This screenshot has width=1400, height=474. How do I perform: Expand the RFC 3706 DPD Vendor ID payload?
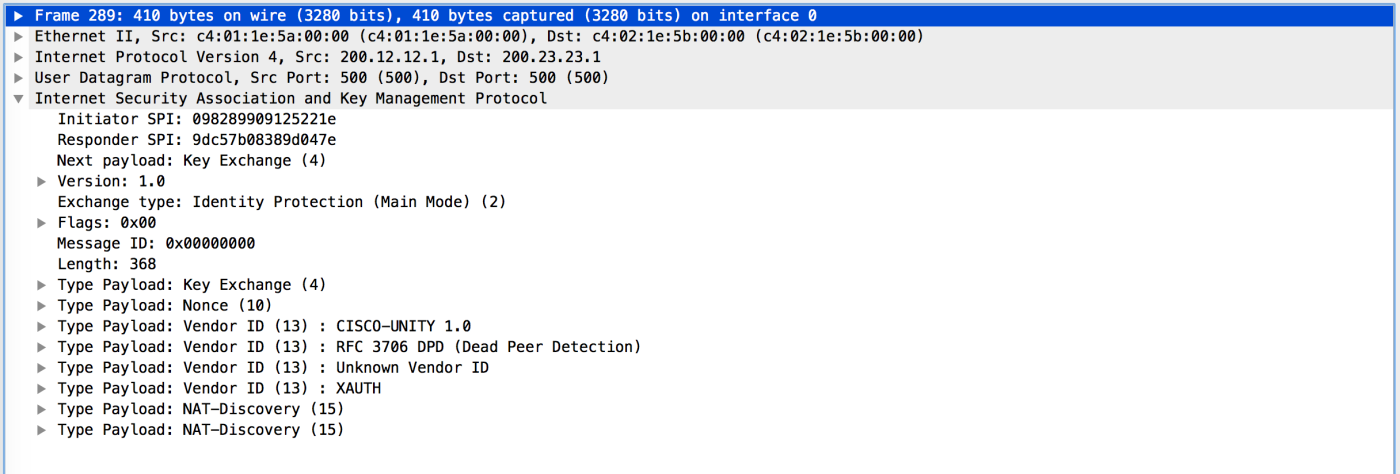tap(42, 347)
